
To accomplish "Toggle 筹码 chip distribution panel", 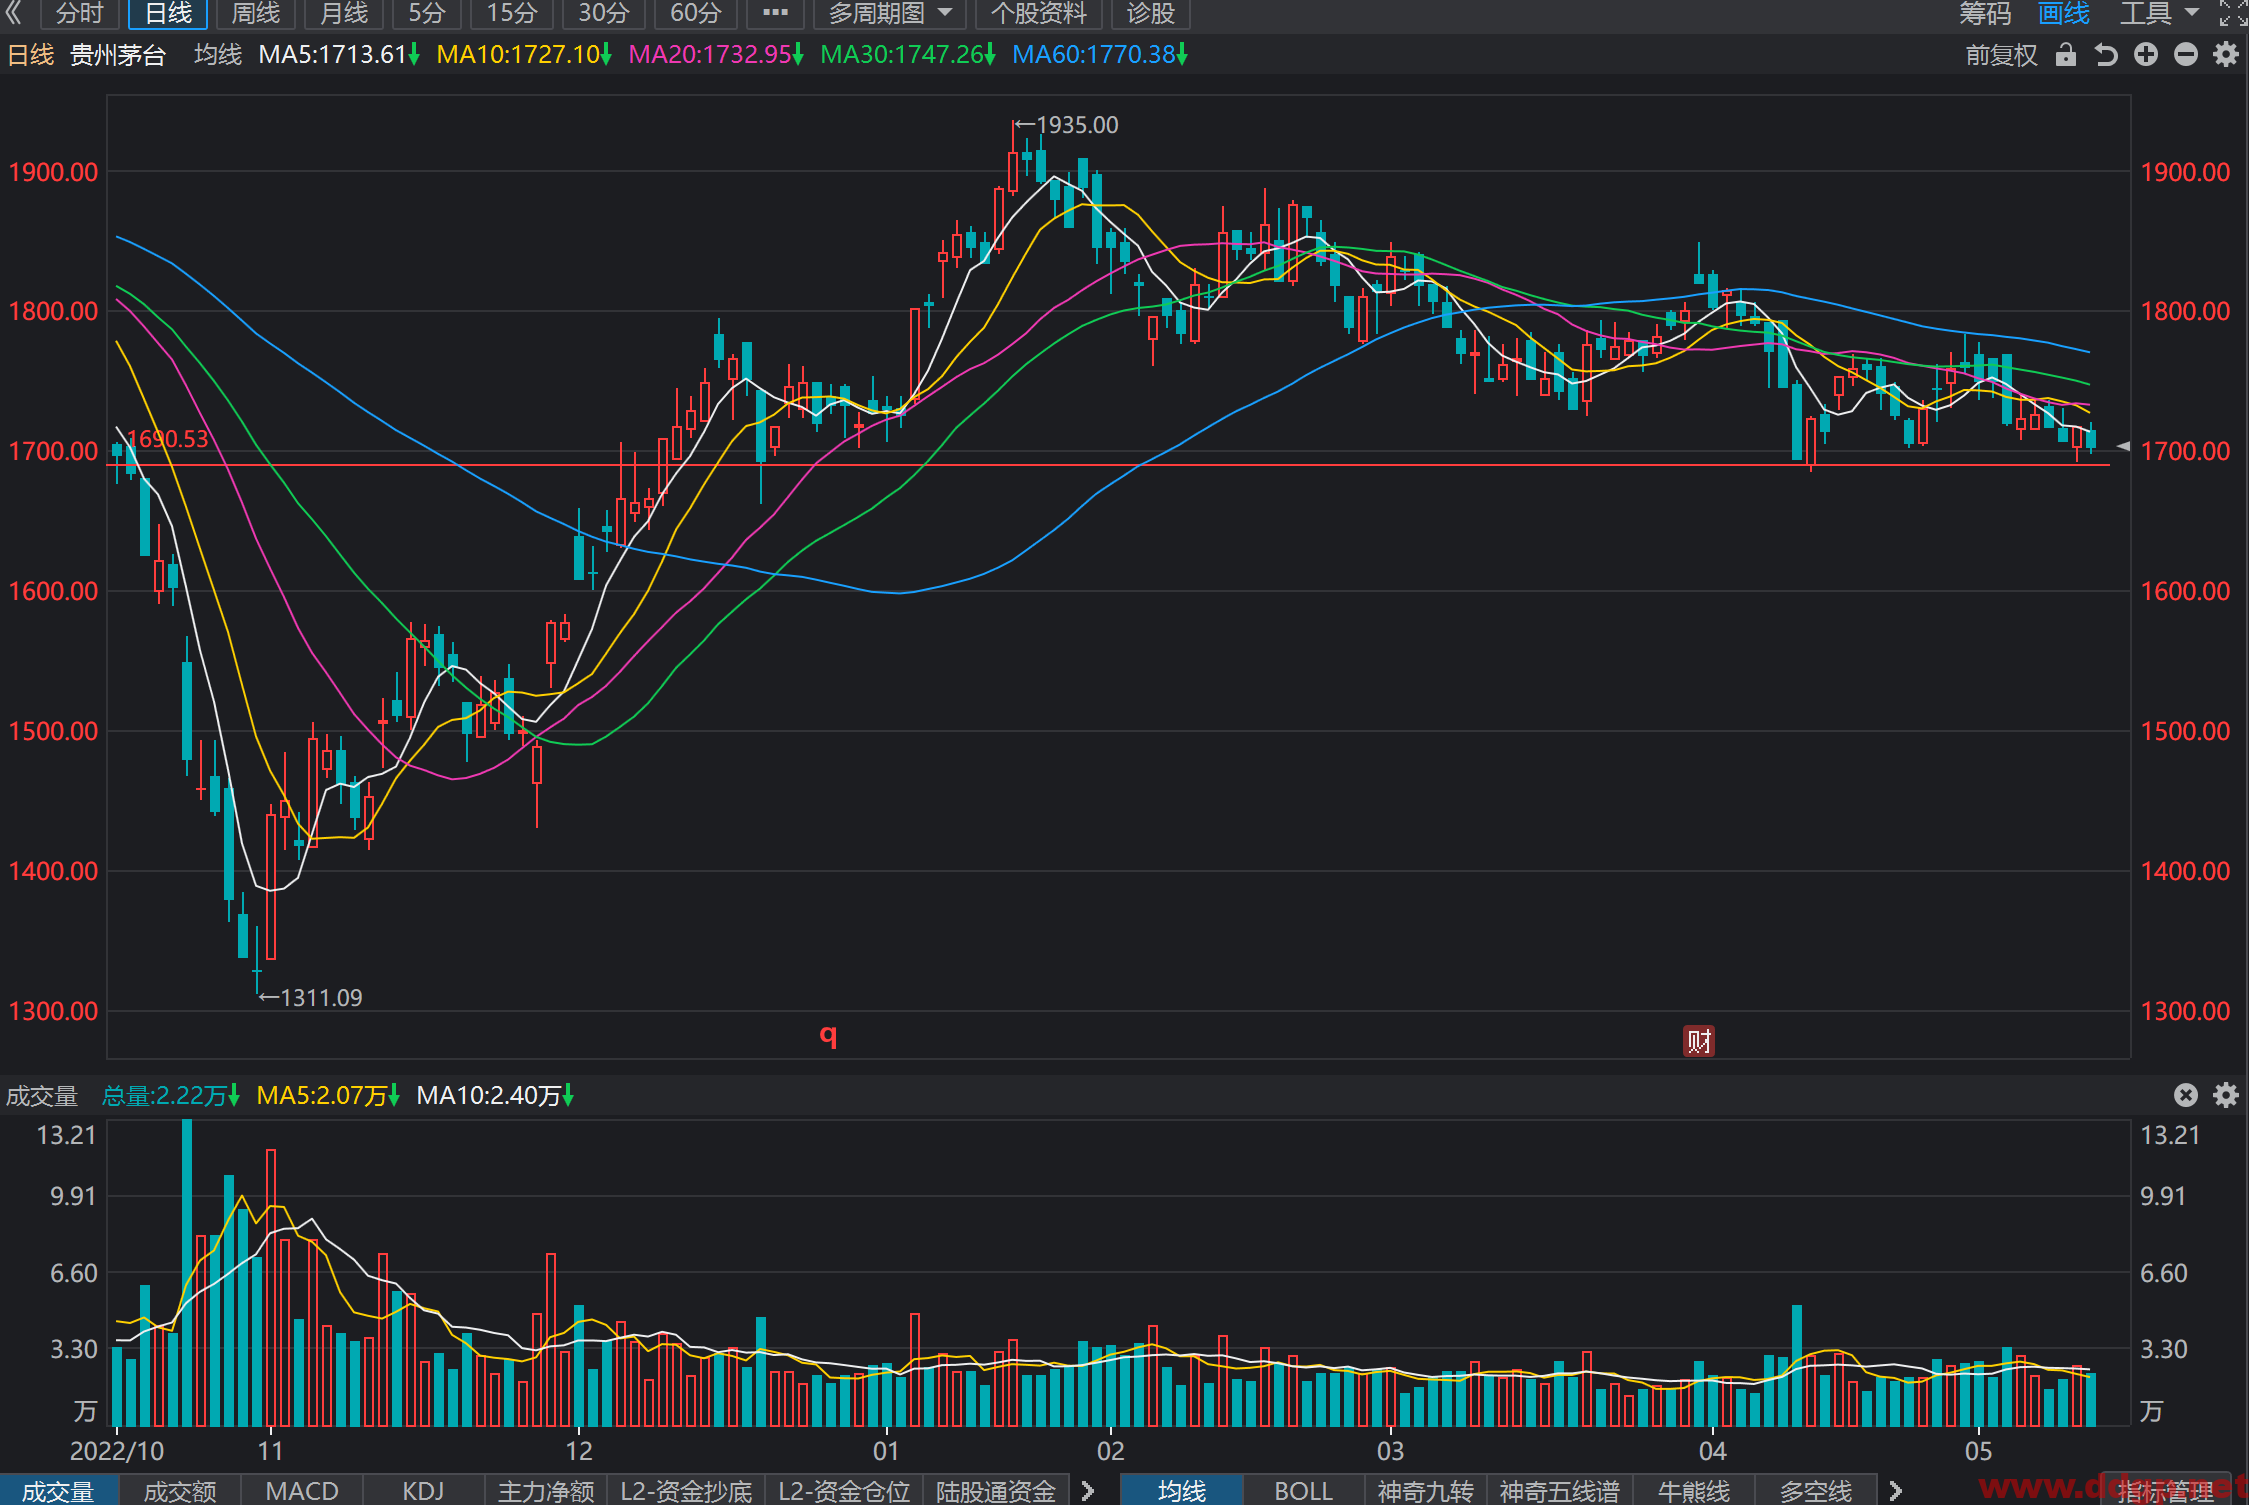I will point(1985,13).
